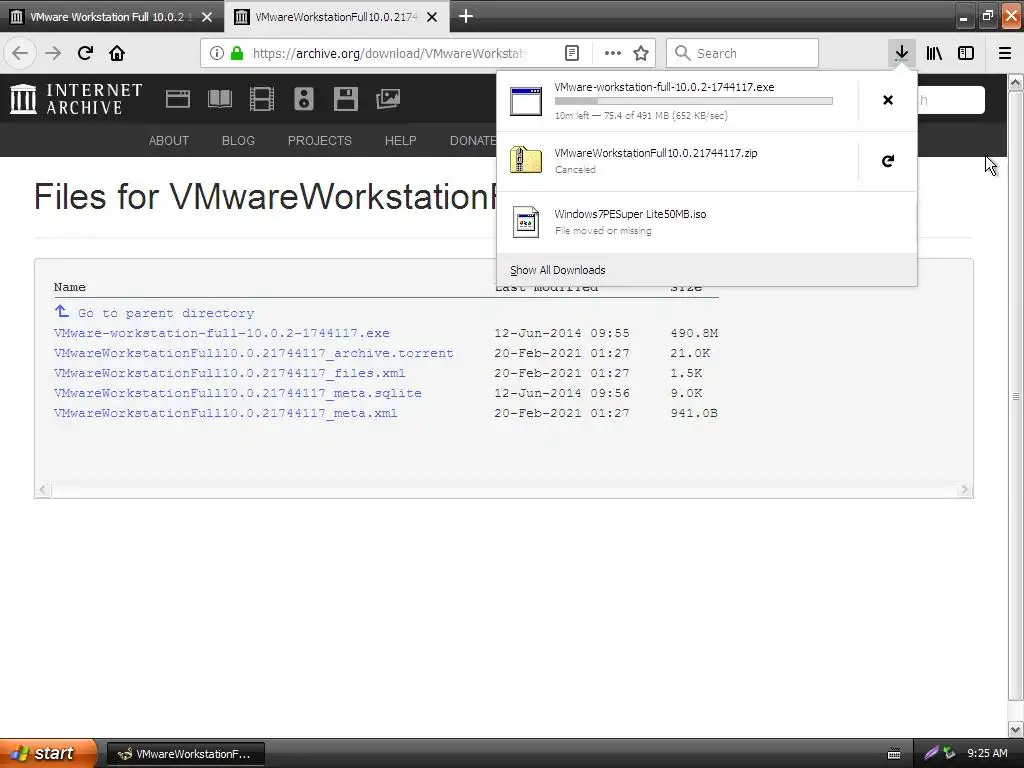Screen dimensions: 1024x768
Task: Retry the canceled zip download
Action: (x=888, y=161)
